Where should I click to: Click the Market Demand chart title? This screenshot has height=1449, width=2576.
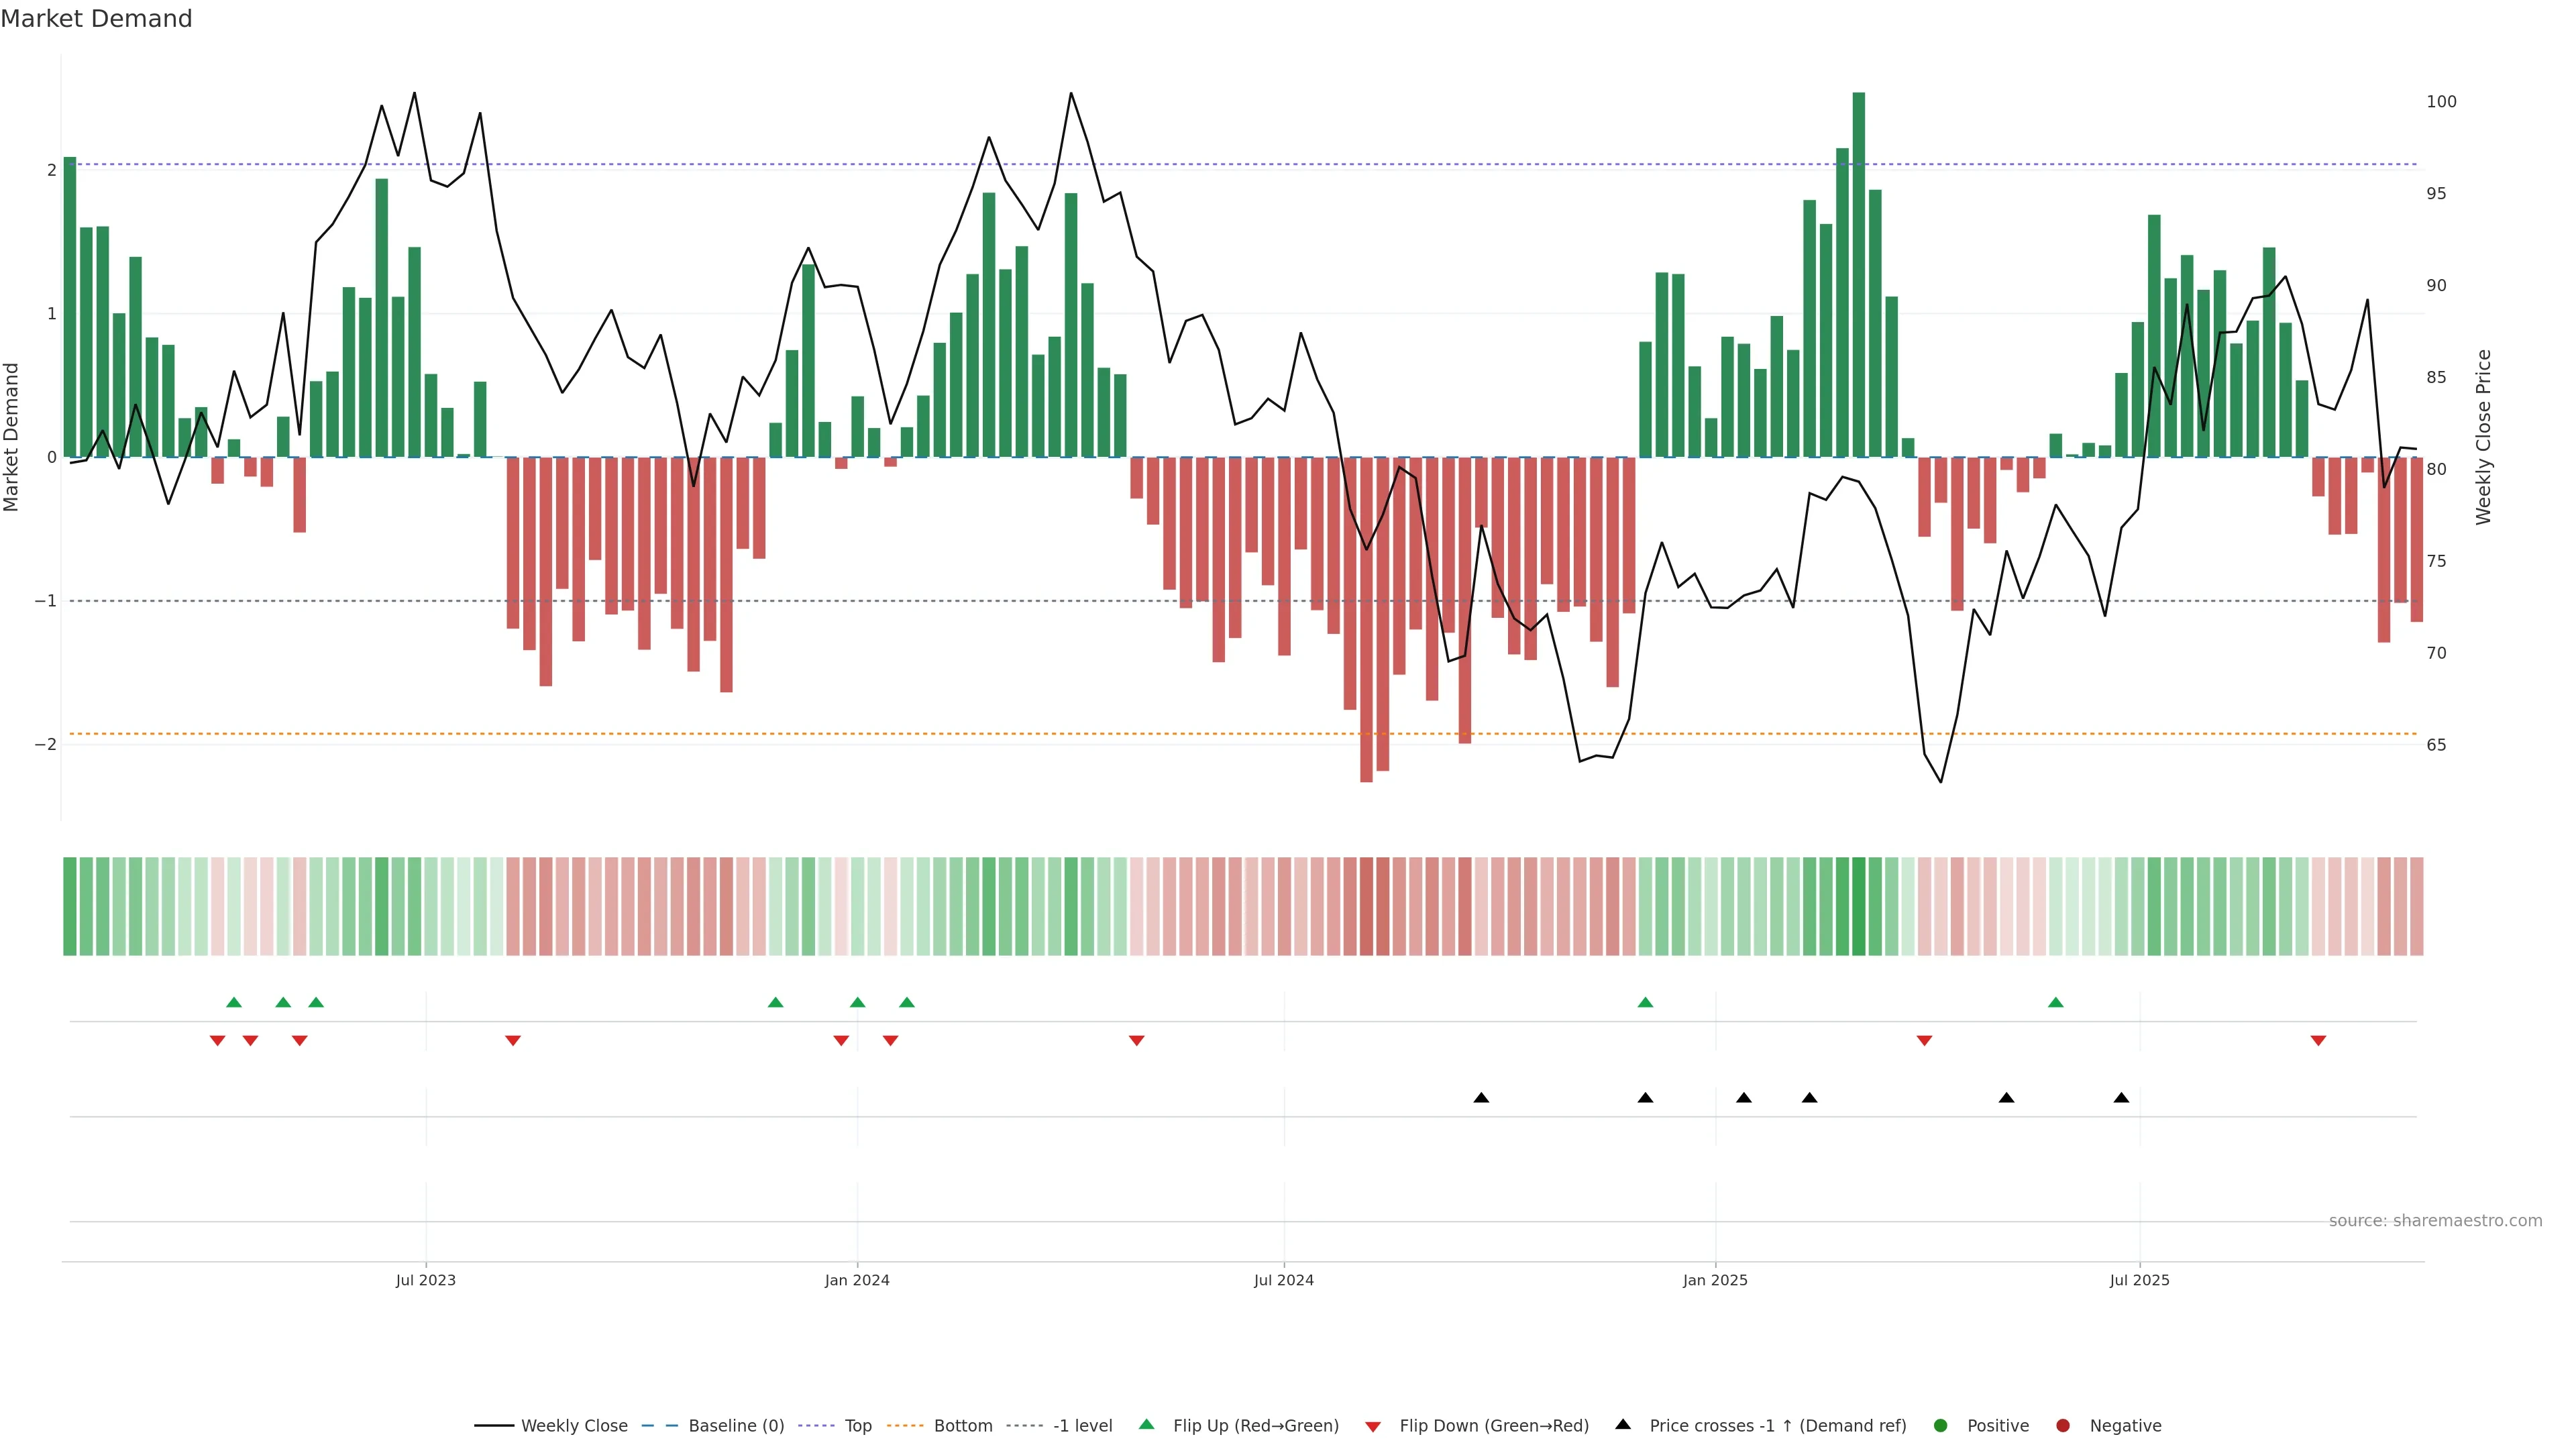[96, 19]
